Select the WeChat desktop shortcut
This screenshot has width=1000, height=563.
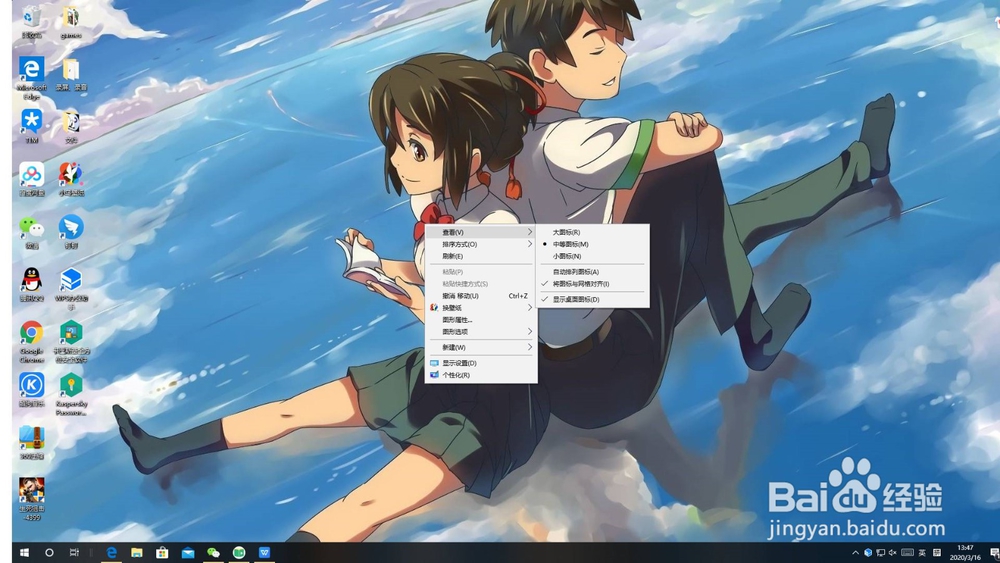click(x=31, y=231)
